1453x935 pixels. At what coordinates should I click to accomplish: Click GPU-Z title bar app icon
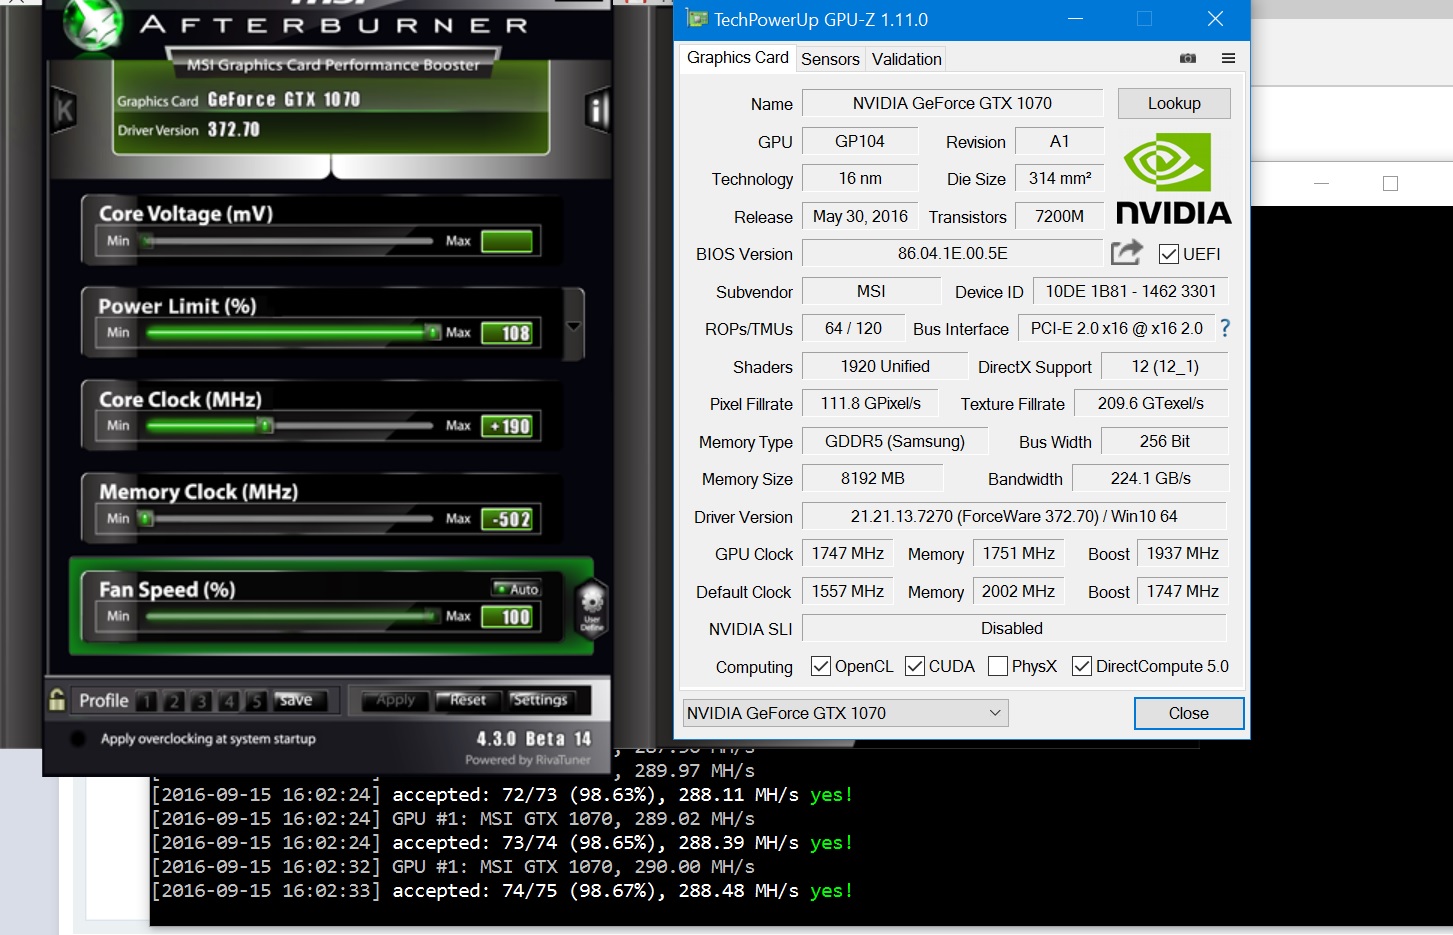(696, 19)
